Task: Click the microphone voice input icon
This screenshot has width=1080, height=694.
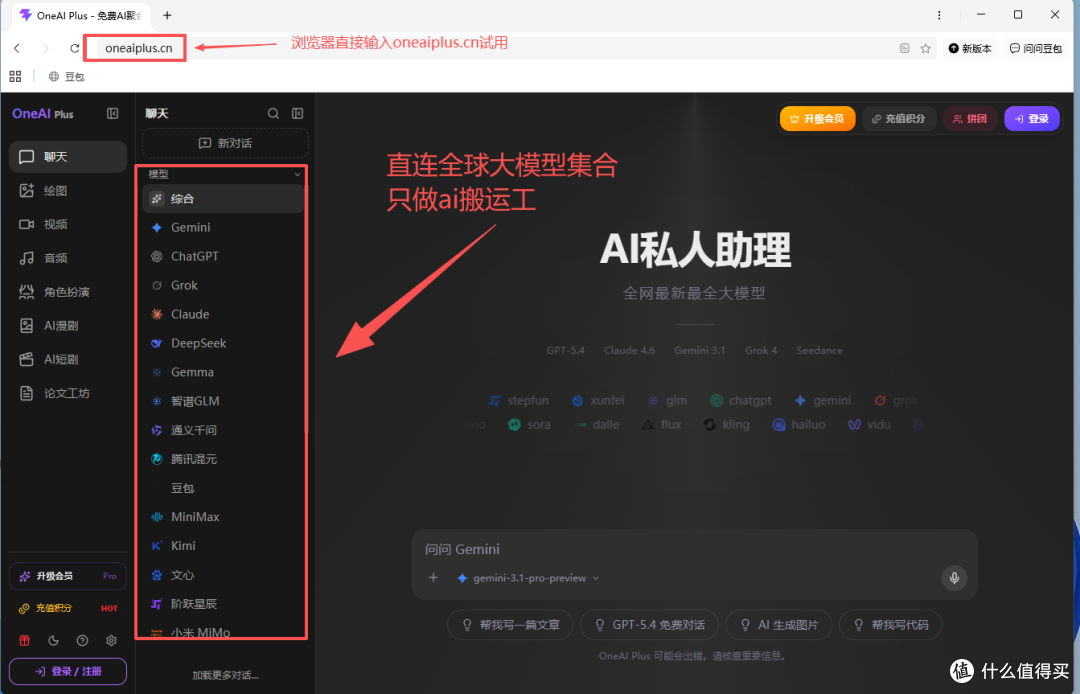Action: click(954, 578)
